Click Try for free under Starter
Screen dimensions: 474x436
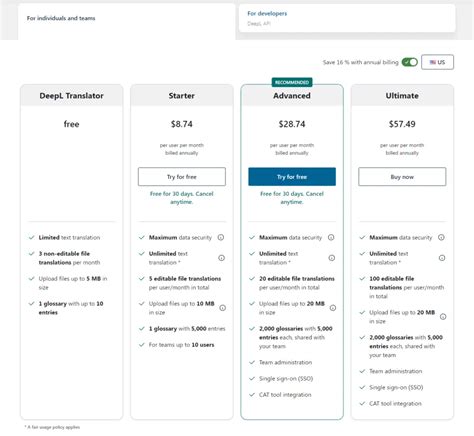pyautogui.click(x=182, y=177)
